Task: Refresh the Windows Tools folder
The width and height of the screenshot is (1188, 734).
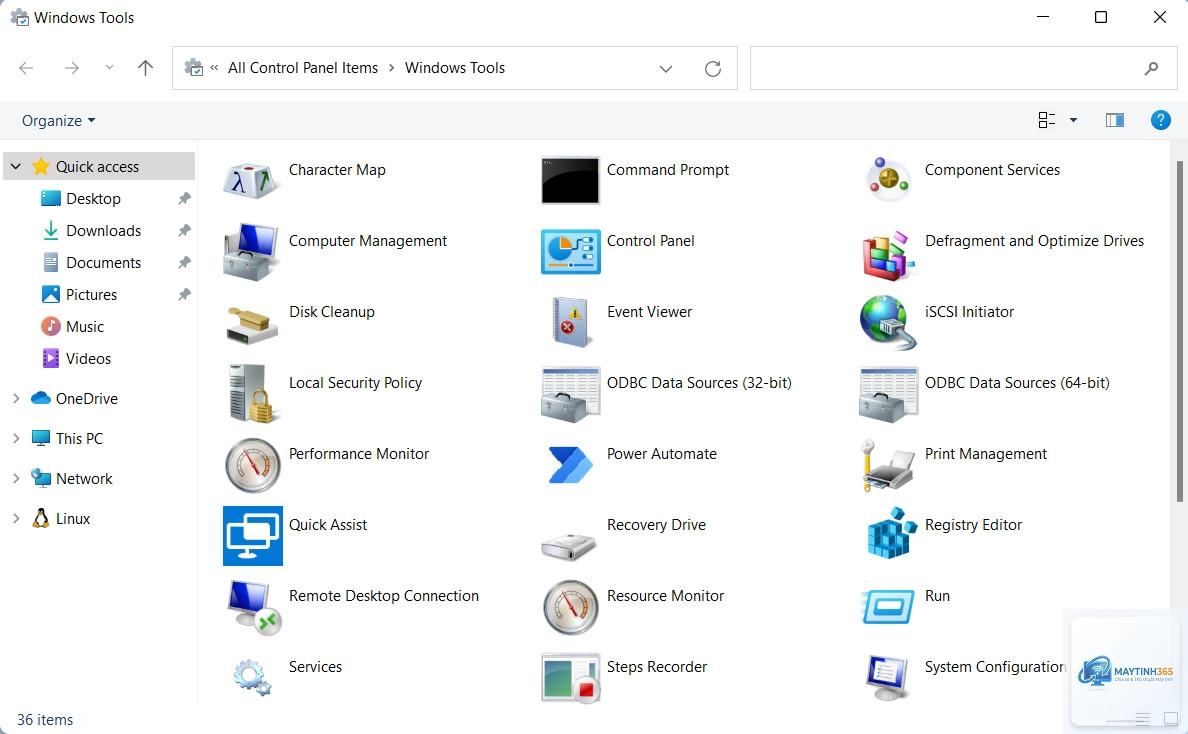Action: [713, 68]
